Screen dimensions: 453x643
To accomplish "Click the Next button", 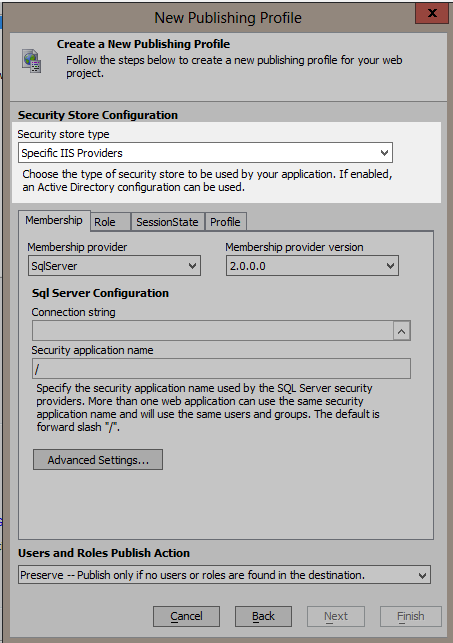I will pyautogui.click(x=336, y=616).
